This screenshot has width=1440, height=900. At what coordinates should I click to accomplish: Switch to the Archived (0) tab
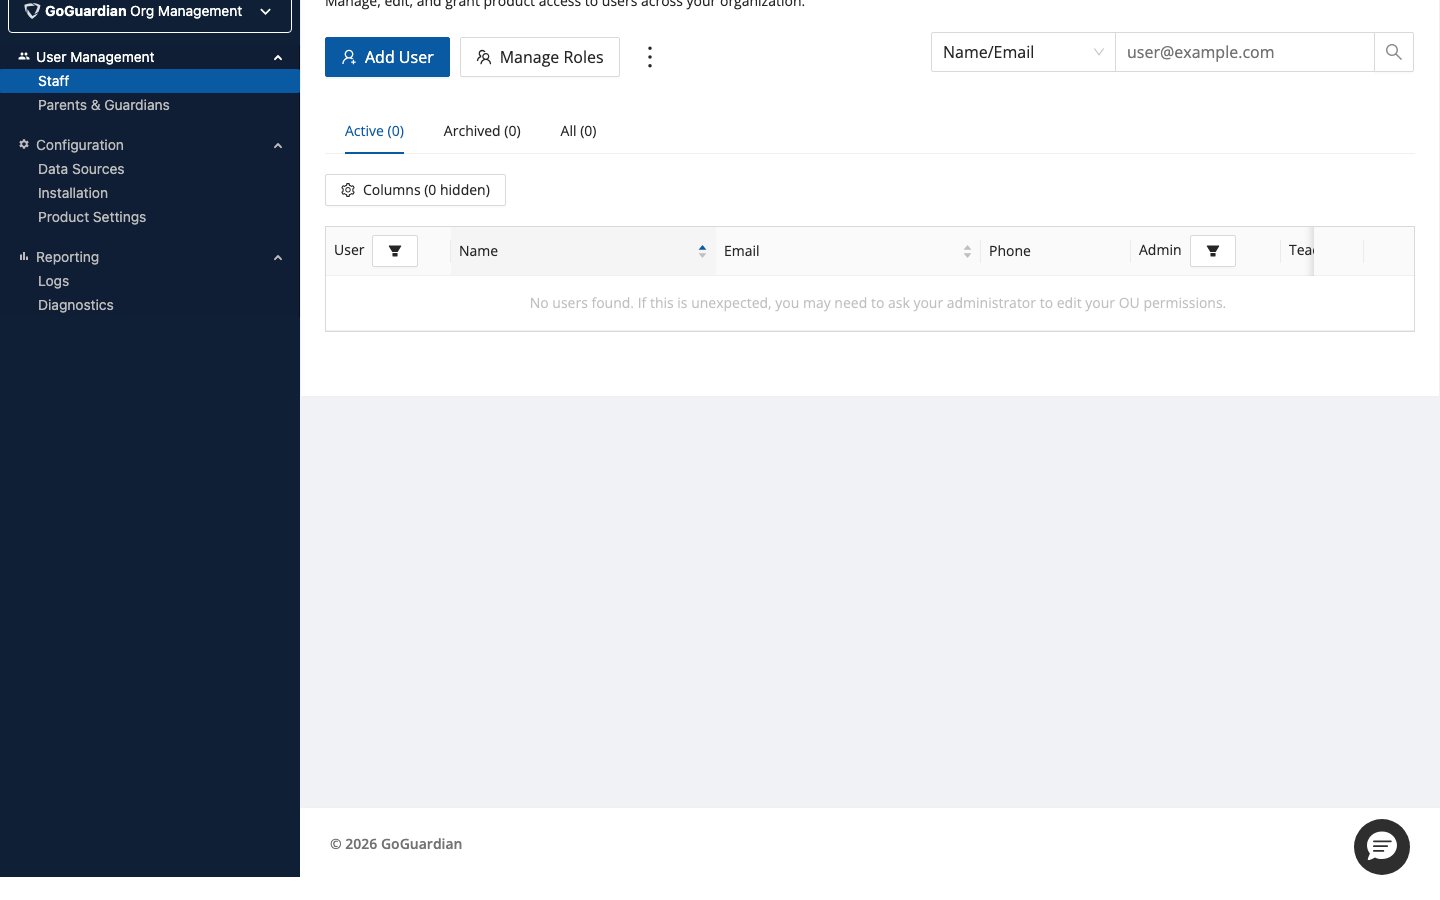click(482, 131)
